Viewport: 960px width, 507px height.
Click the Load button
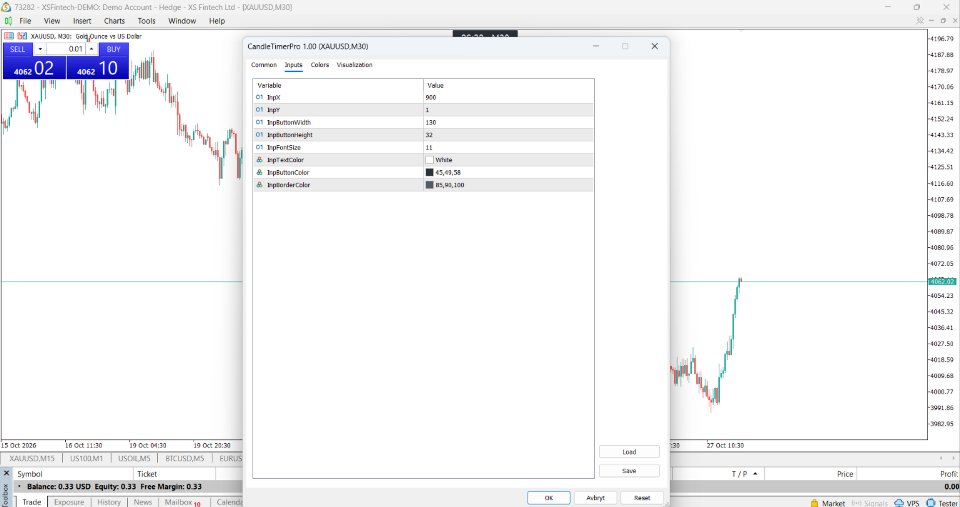click(629, 452)
